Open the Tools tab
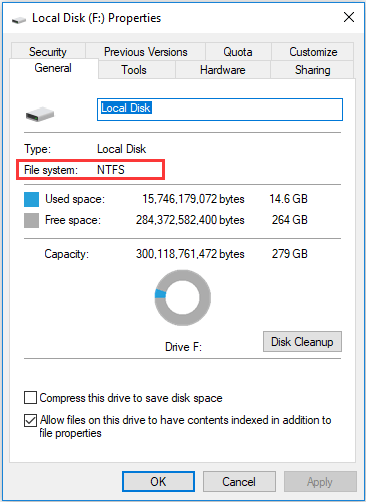Screen dimensions: 366x502 point(134,70)
